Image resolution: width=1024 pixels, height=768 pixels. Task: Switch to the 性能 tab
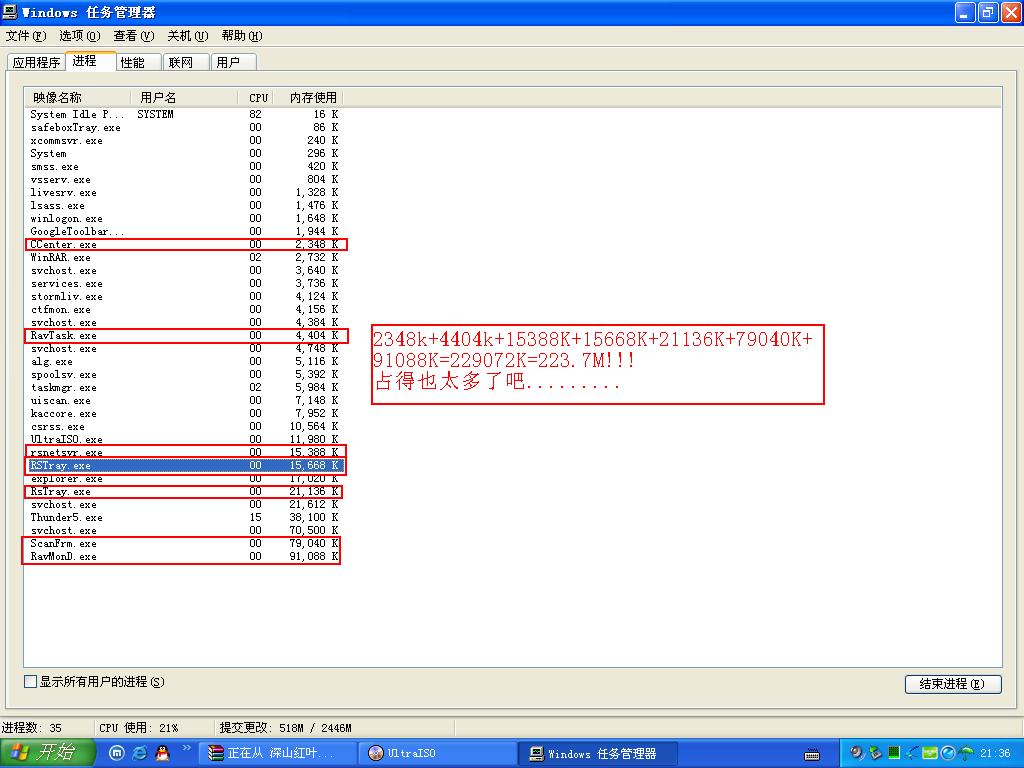138,62
